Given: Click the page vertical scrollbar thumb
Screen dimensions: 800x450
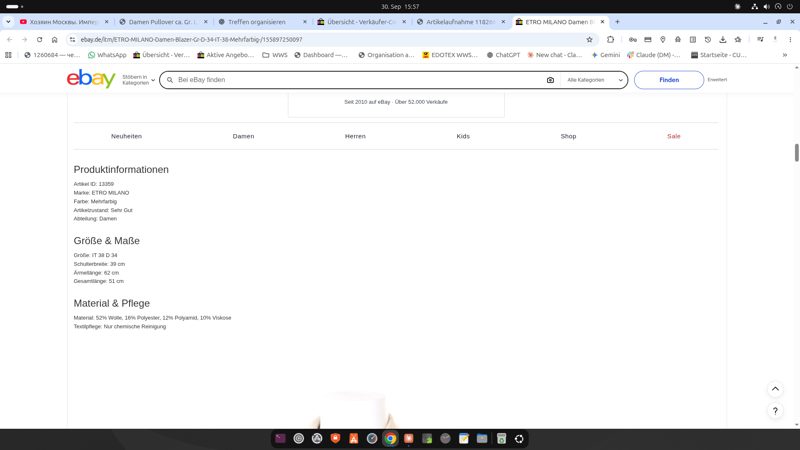Looking at the screenshot, I should 796,153.
